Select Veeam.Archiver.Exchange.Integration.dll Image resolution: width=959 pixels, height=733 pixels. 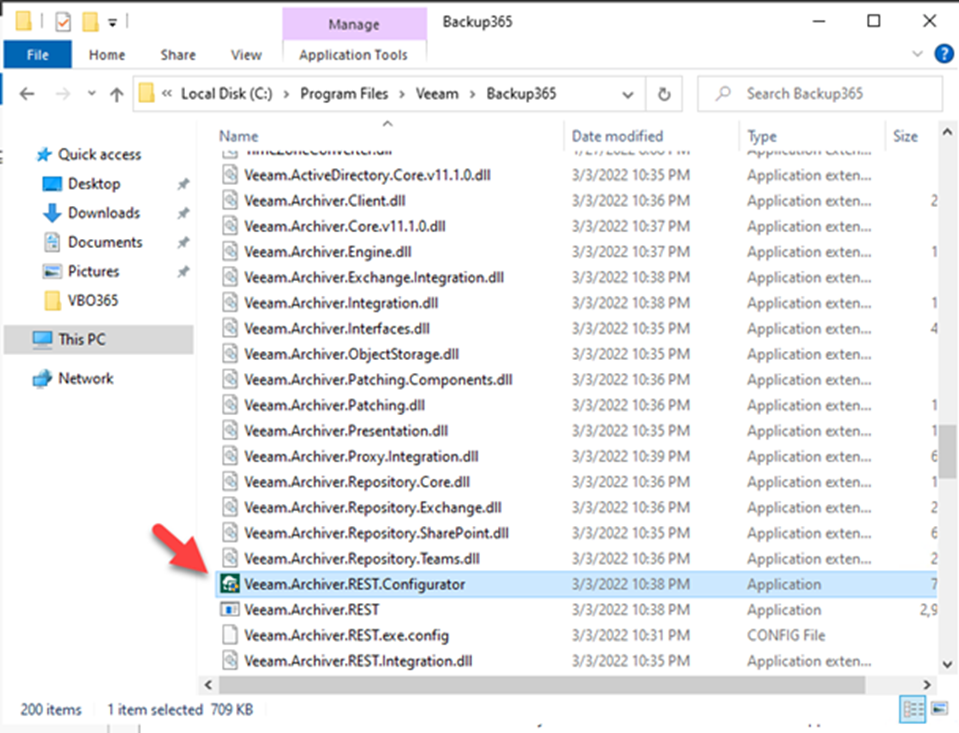[374, 278]
